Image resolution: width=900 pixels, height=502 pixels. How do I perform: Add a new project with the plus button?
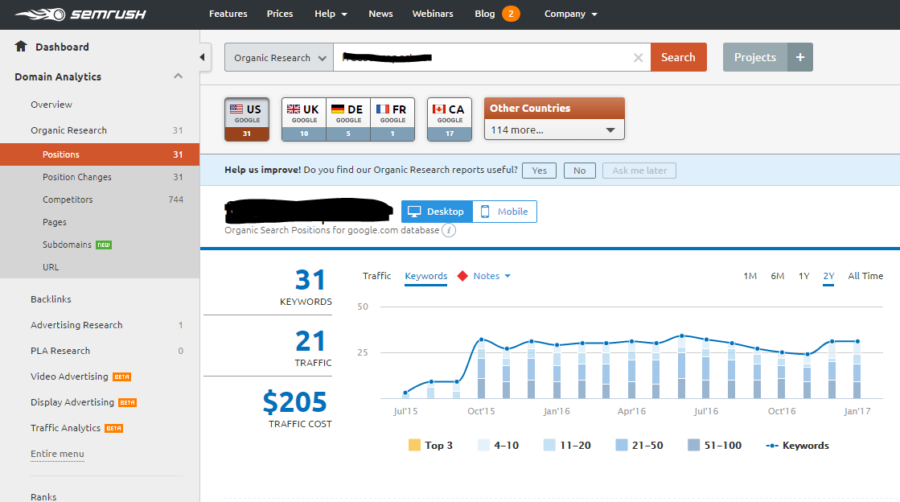pyautogui.click(x=800, y=57)
